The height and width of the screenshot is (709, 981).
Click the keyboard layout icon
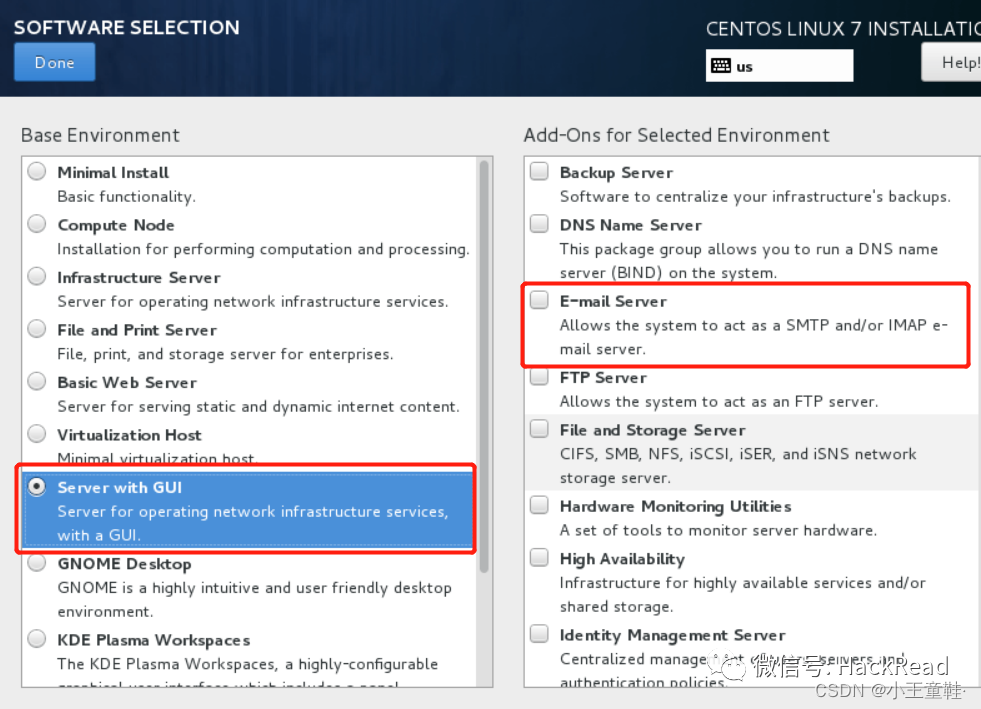click(720, 66)
